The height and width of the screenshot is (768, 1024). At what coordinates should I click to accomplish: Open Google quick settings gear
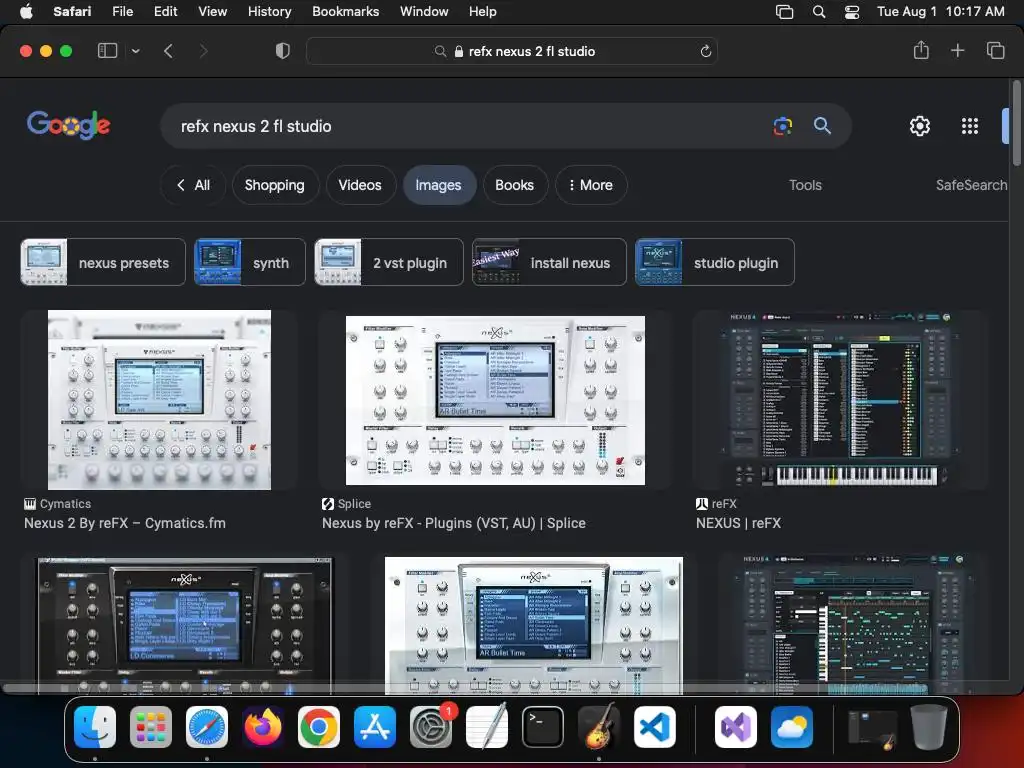pyautogui.click(x=920, y=126)
